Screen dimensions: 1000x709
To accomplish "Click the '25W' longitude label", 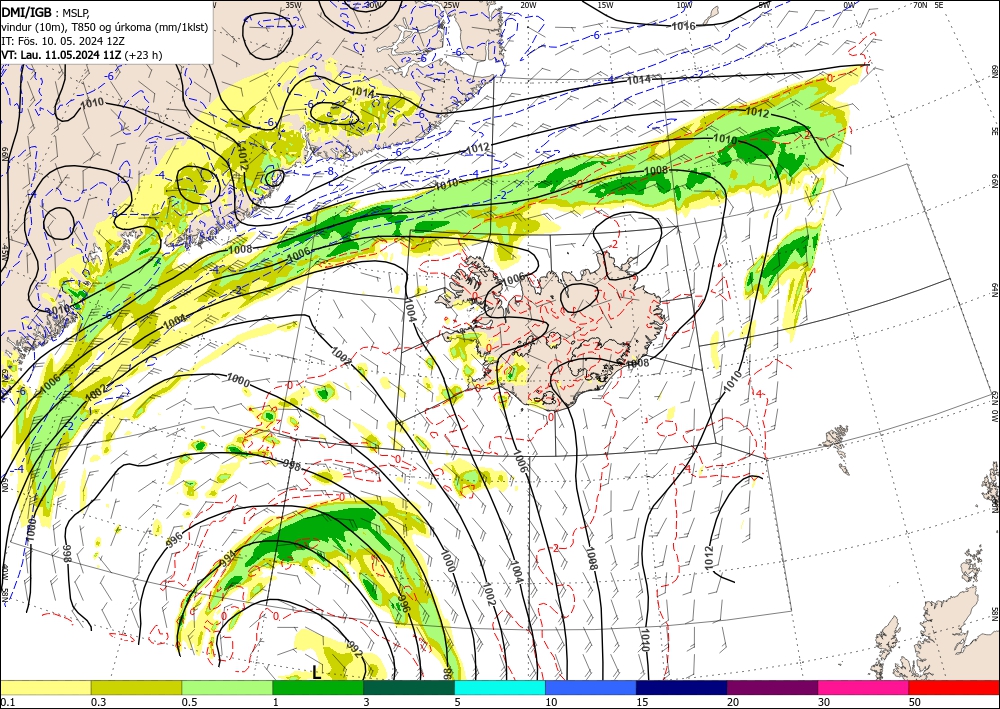I will (451, 4).
